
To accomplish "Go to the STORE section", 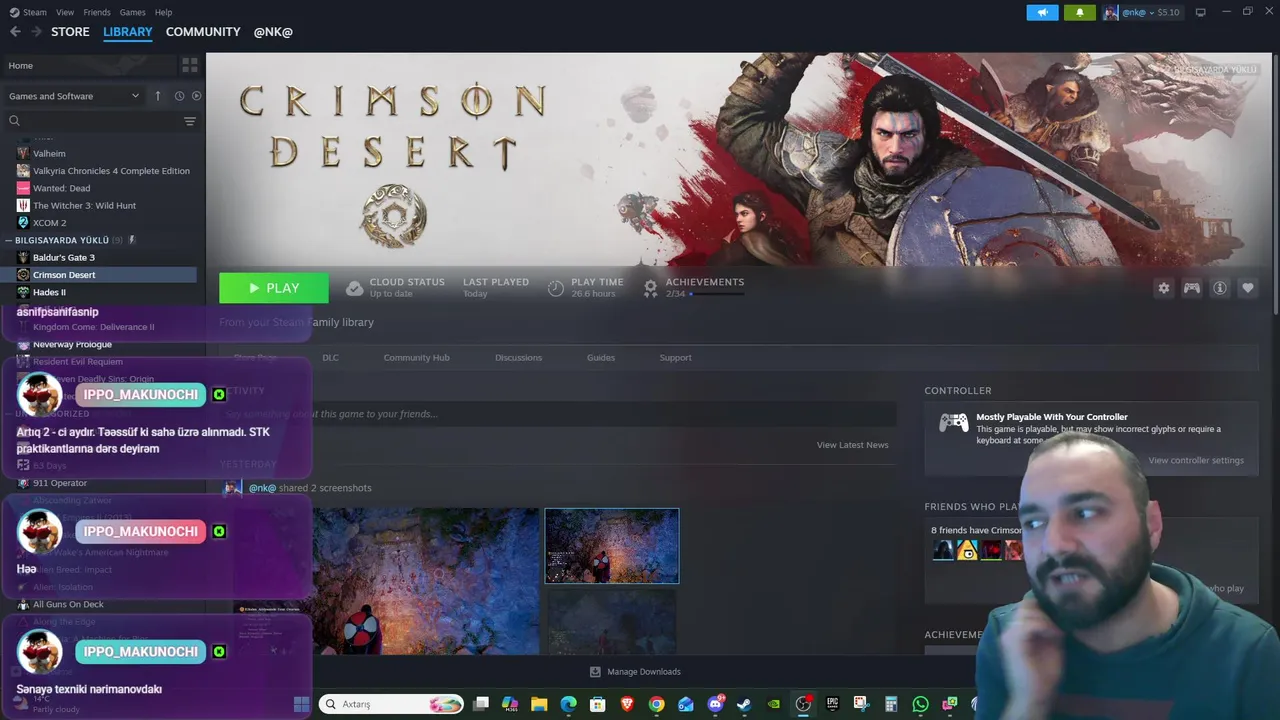I will coord(70,32).
